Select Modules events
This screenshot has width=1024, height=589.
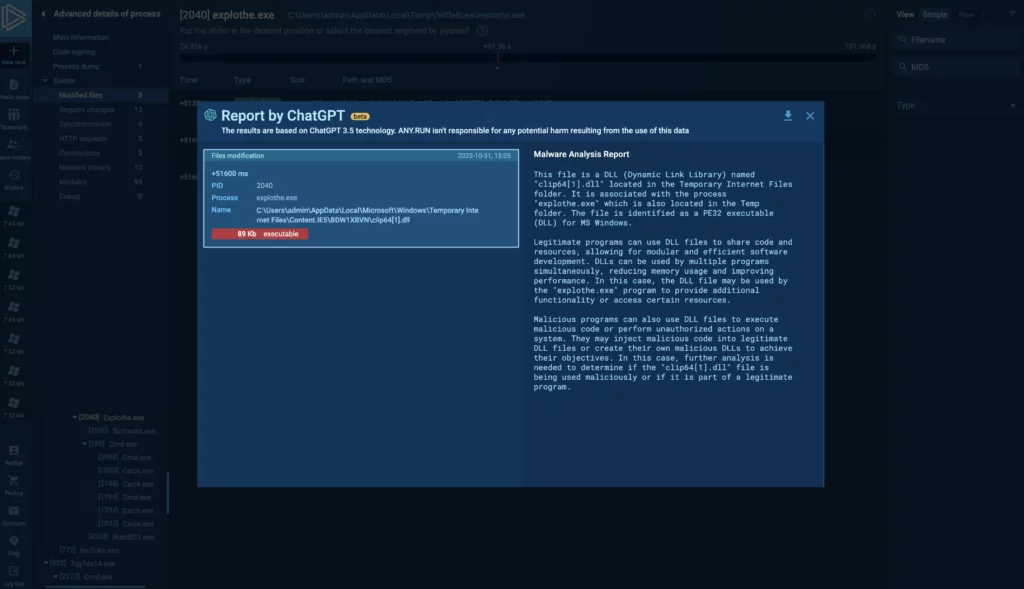pos(101,182)
